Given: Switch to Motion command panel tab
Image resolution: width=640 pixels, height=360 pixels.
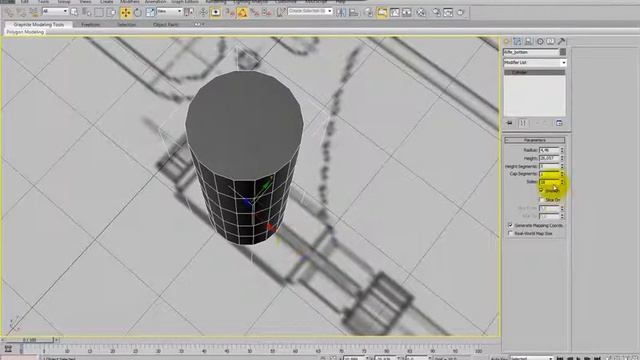Looking at the screenshot, I should (x=540, y=41).
